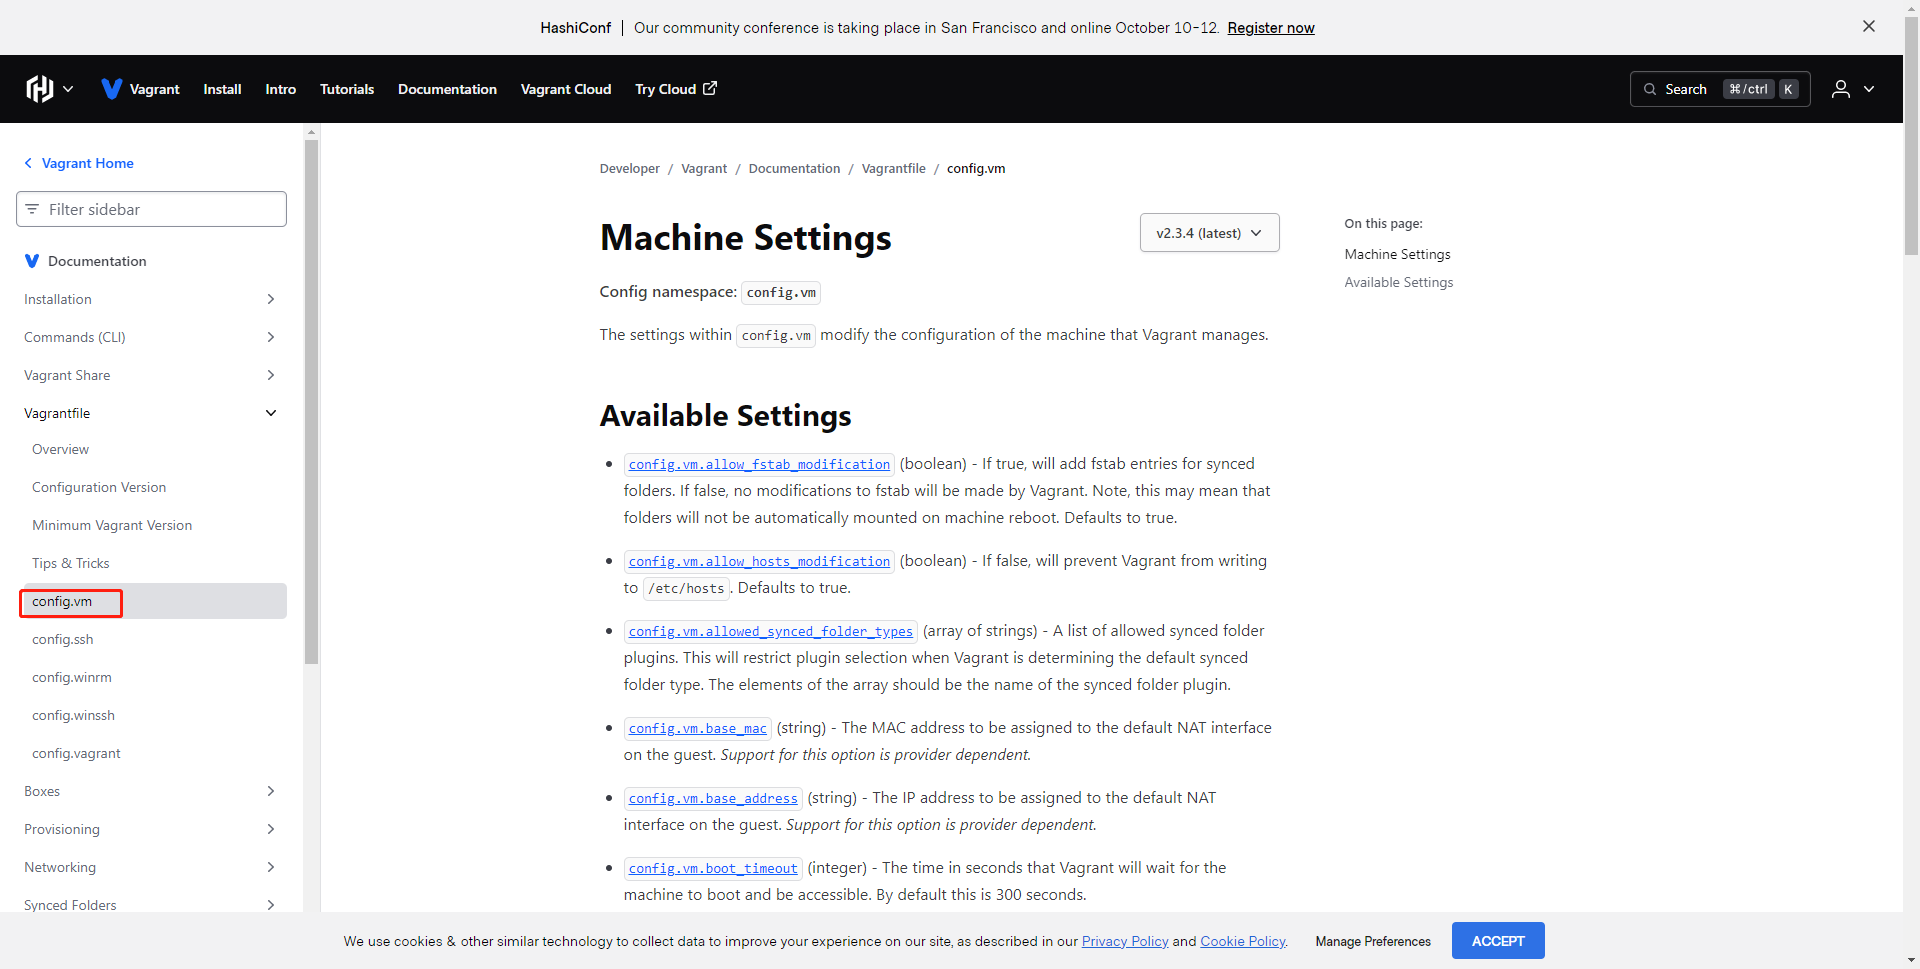Image resolution: width=1920 pixels, height=969 pixels.
Task: Click Documentation in the breadcrumb
Action: (794, 168)
